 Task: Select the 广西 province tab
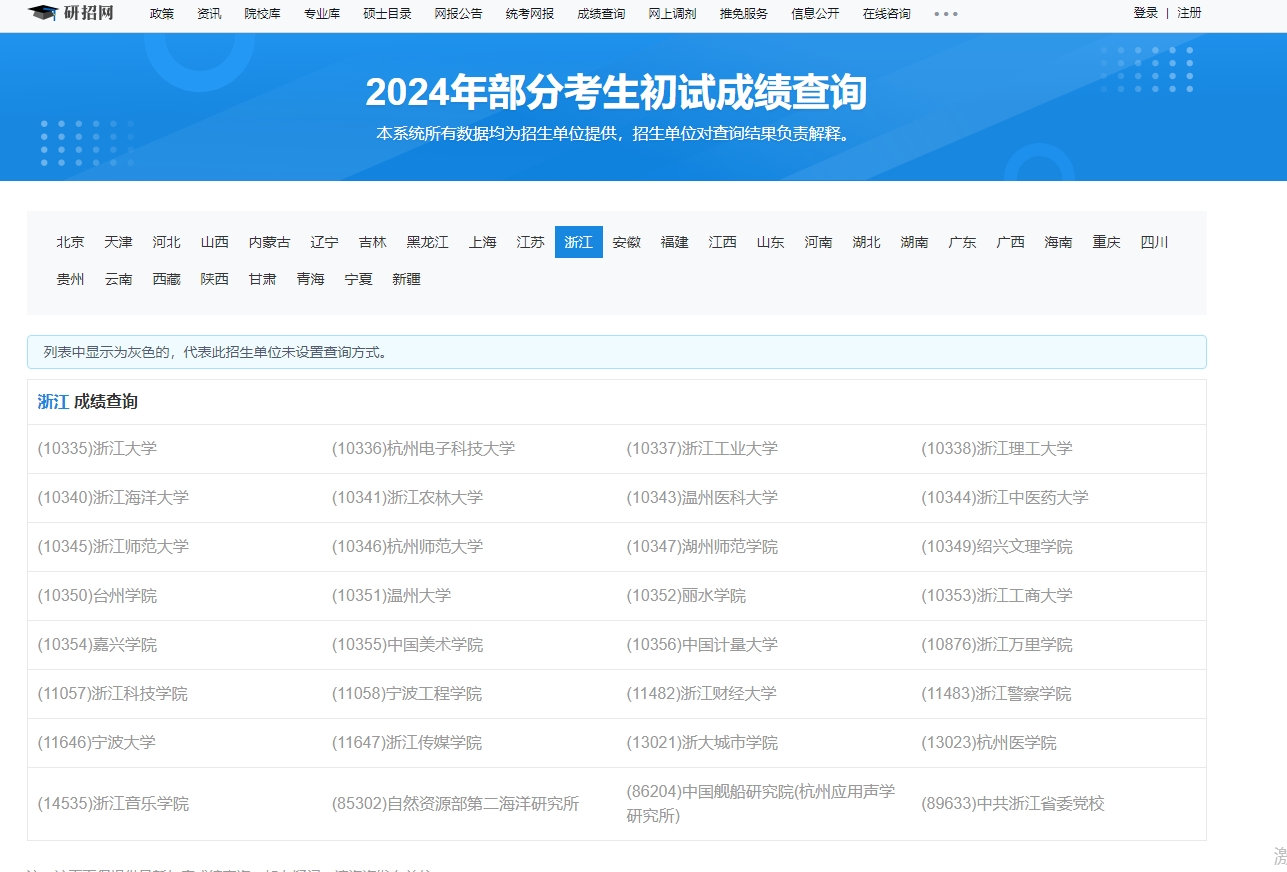(1011, 242)
